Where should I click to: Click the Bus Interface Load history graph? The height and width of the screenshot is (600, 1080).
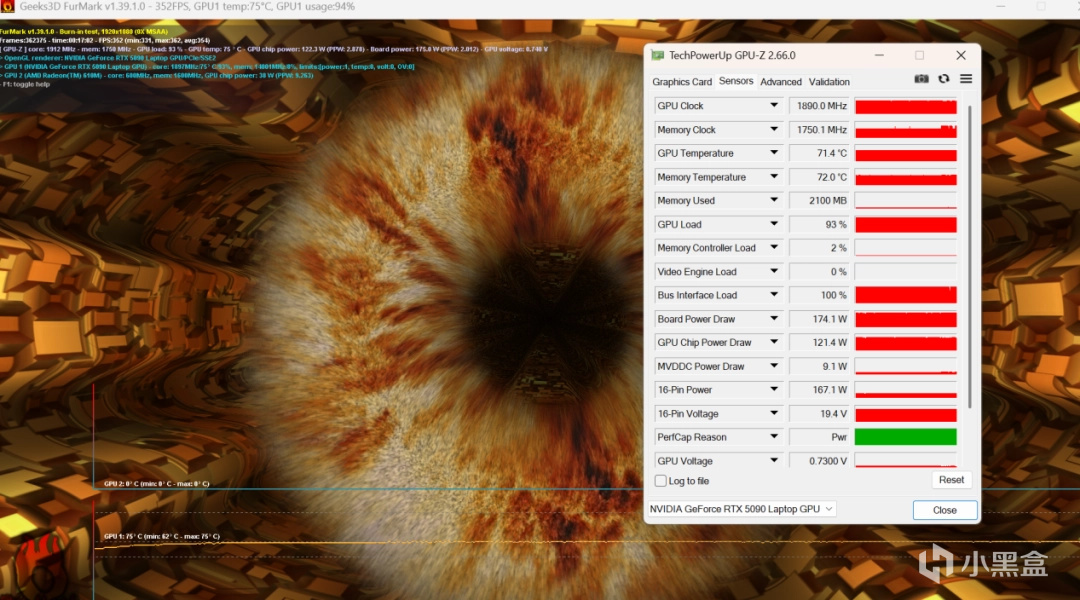906,295
